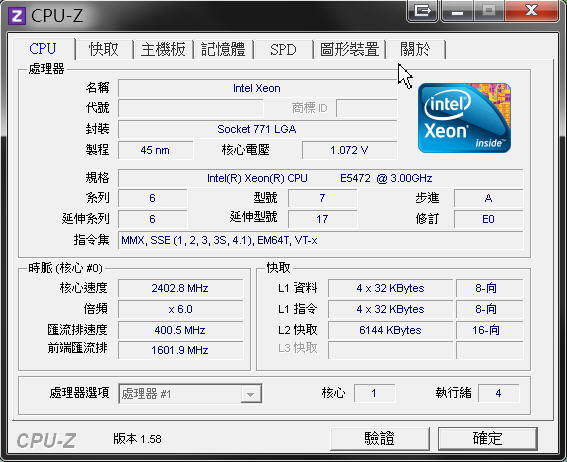Close the CPU-Z window
The image size is (567, 462).
(x=532, y=11)
